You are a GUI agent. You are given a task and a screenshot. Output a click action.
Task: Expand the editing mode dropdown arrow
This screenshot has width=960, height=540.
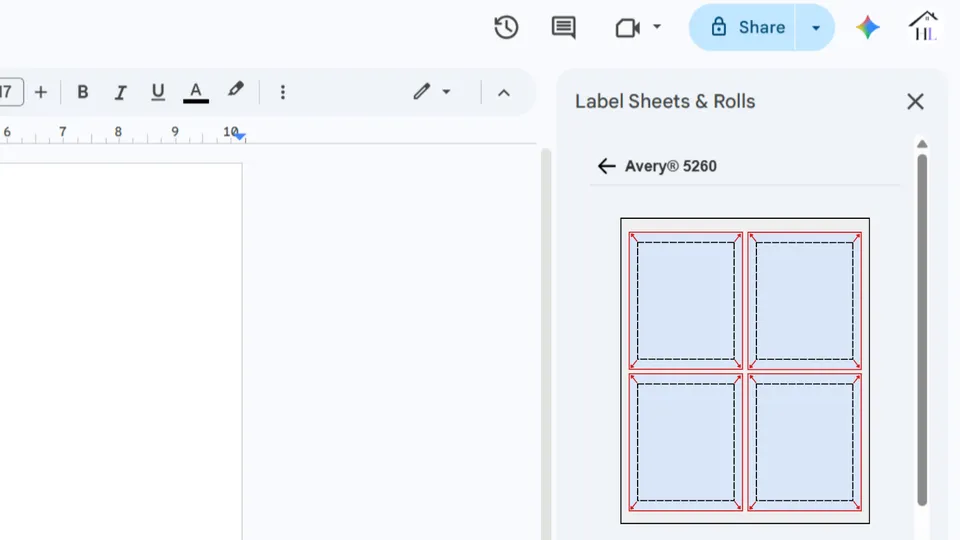click(x=446, y=92)
